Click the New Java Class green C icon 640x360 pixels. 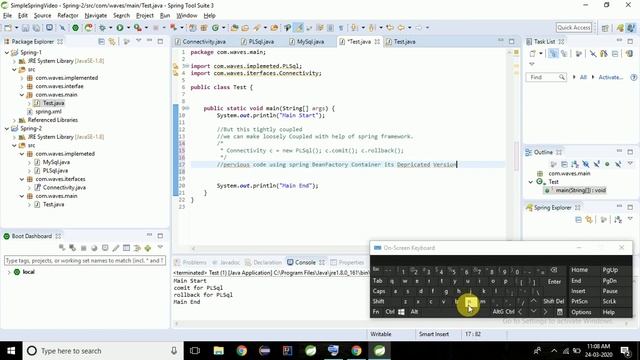(x=215, y=28)
